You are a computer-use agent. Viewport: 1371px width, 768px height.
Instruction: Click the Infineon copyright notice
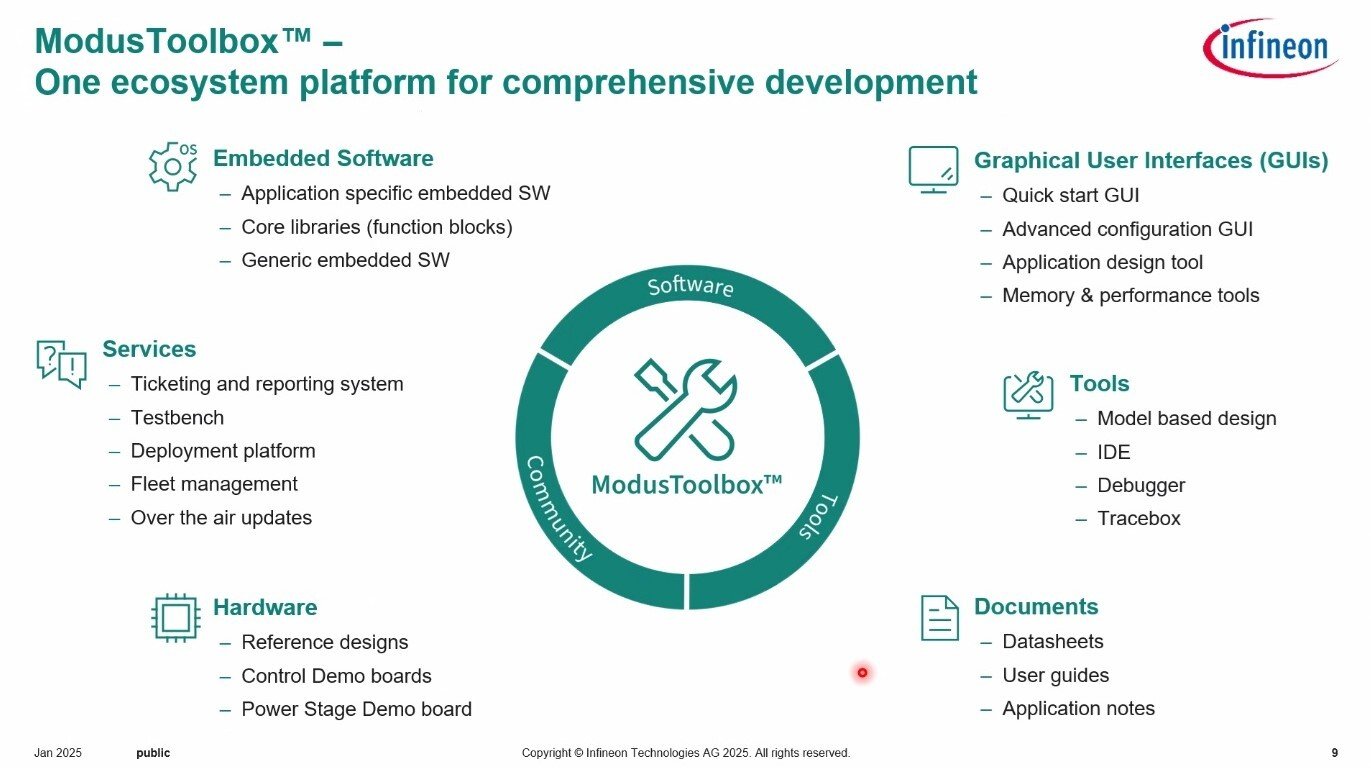(x=686, y=753)
